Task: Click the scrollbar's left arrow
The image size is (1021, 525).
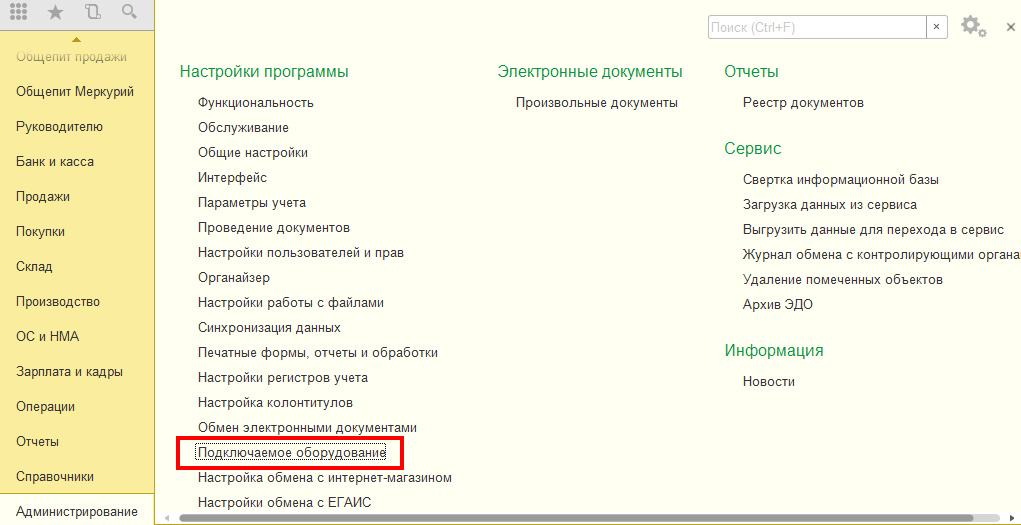Action: coord(167,518)
